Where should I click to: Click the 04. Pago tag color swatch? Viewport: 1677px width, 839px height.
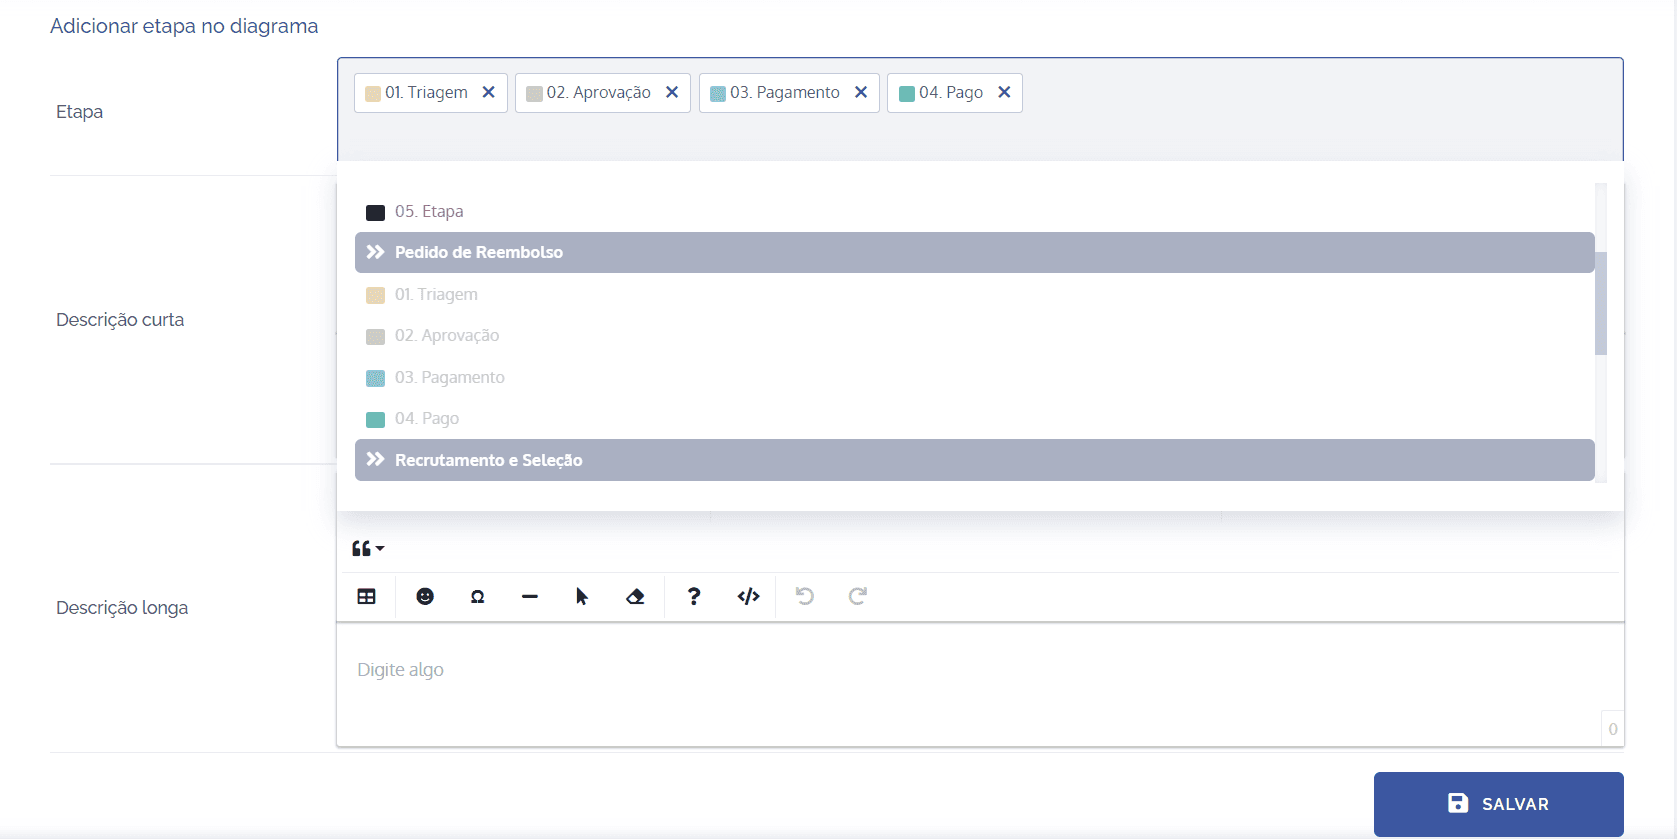click(907, 93)
